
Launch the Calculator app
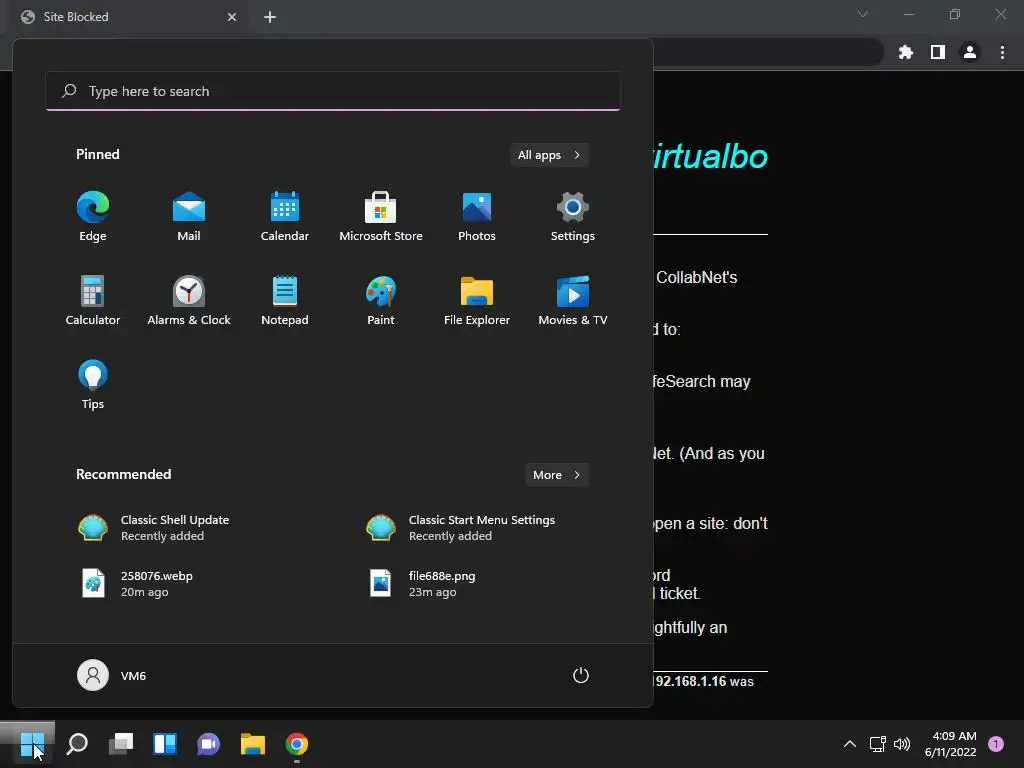93,300
